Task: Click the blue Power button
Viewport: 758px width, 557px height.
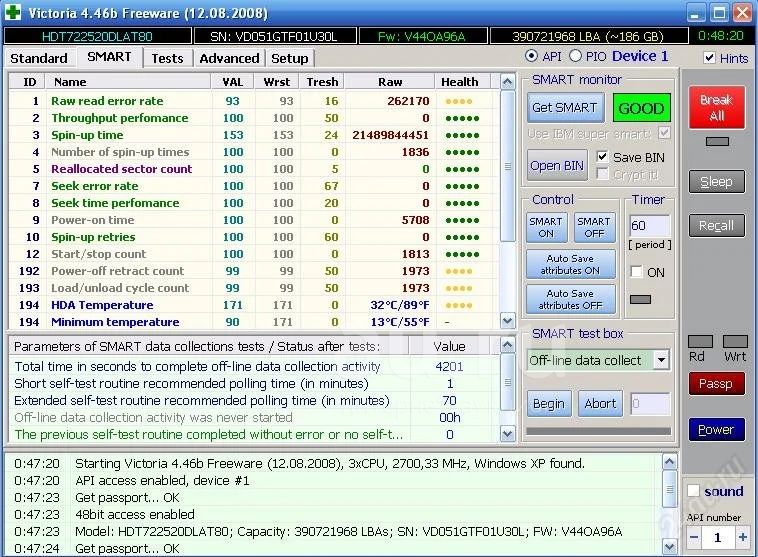Action: coord(716,430)
